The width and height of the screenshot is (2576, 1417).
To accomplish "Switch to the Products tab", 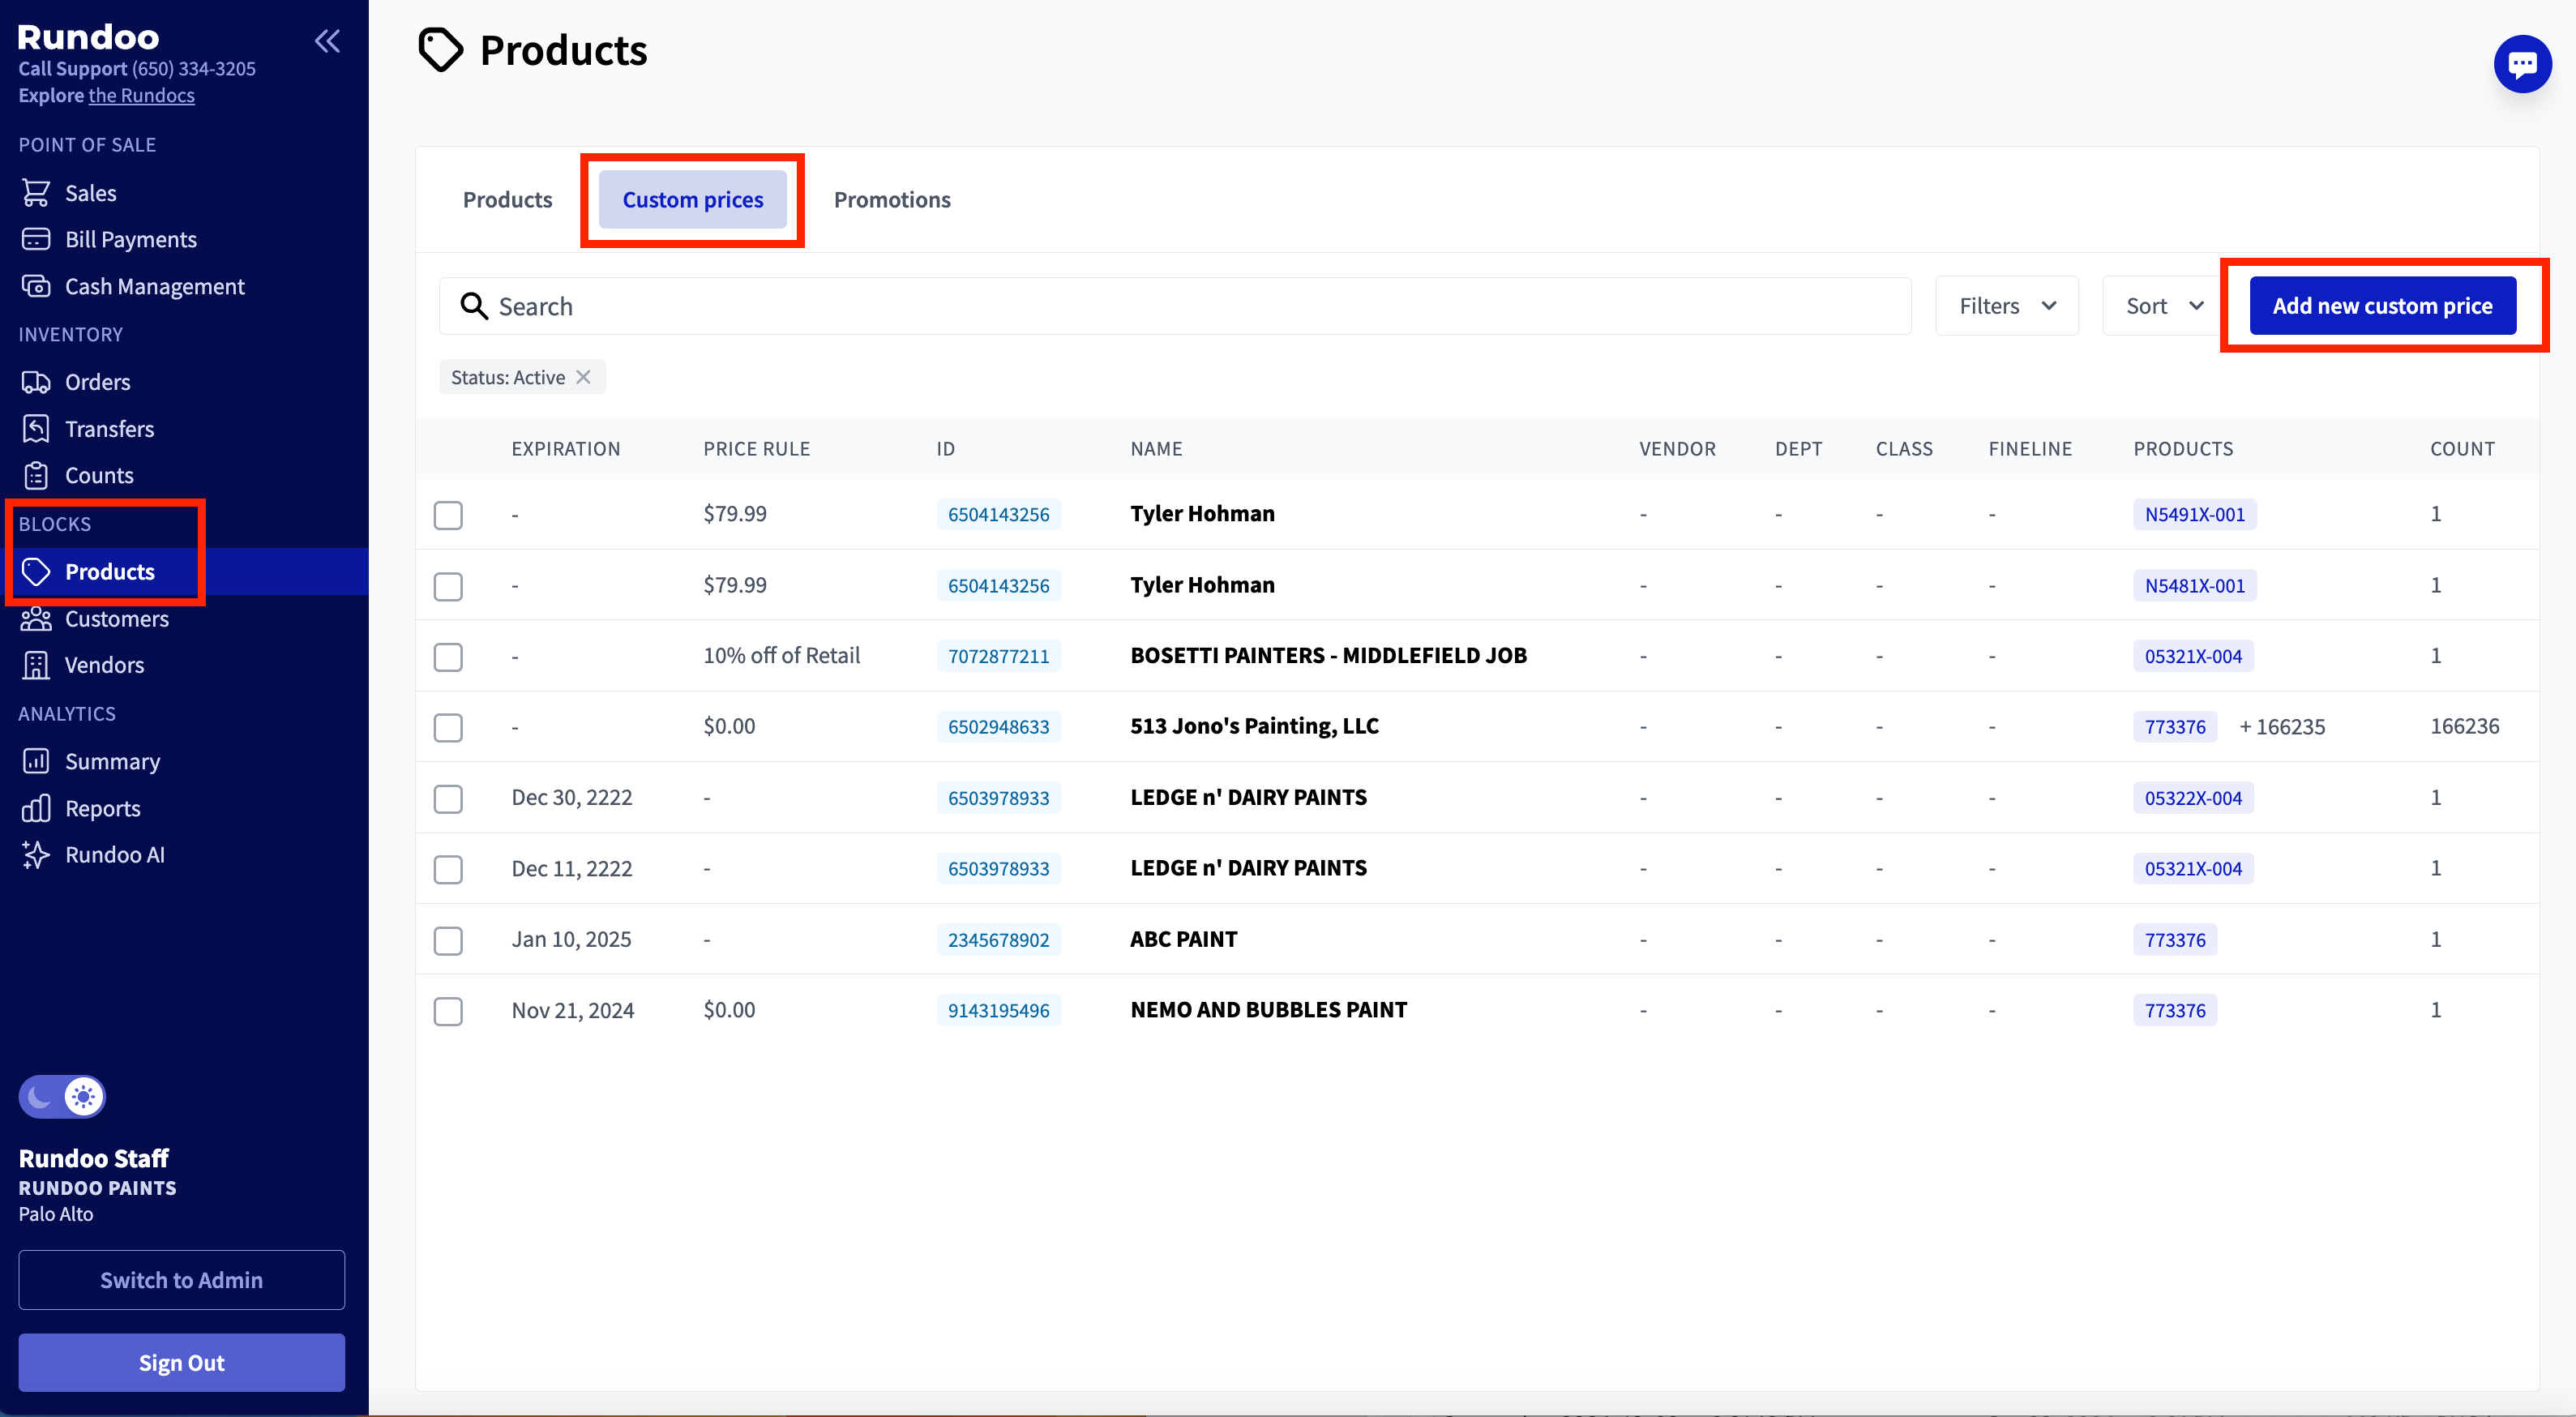I will point(507,200).
